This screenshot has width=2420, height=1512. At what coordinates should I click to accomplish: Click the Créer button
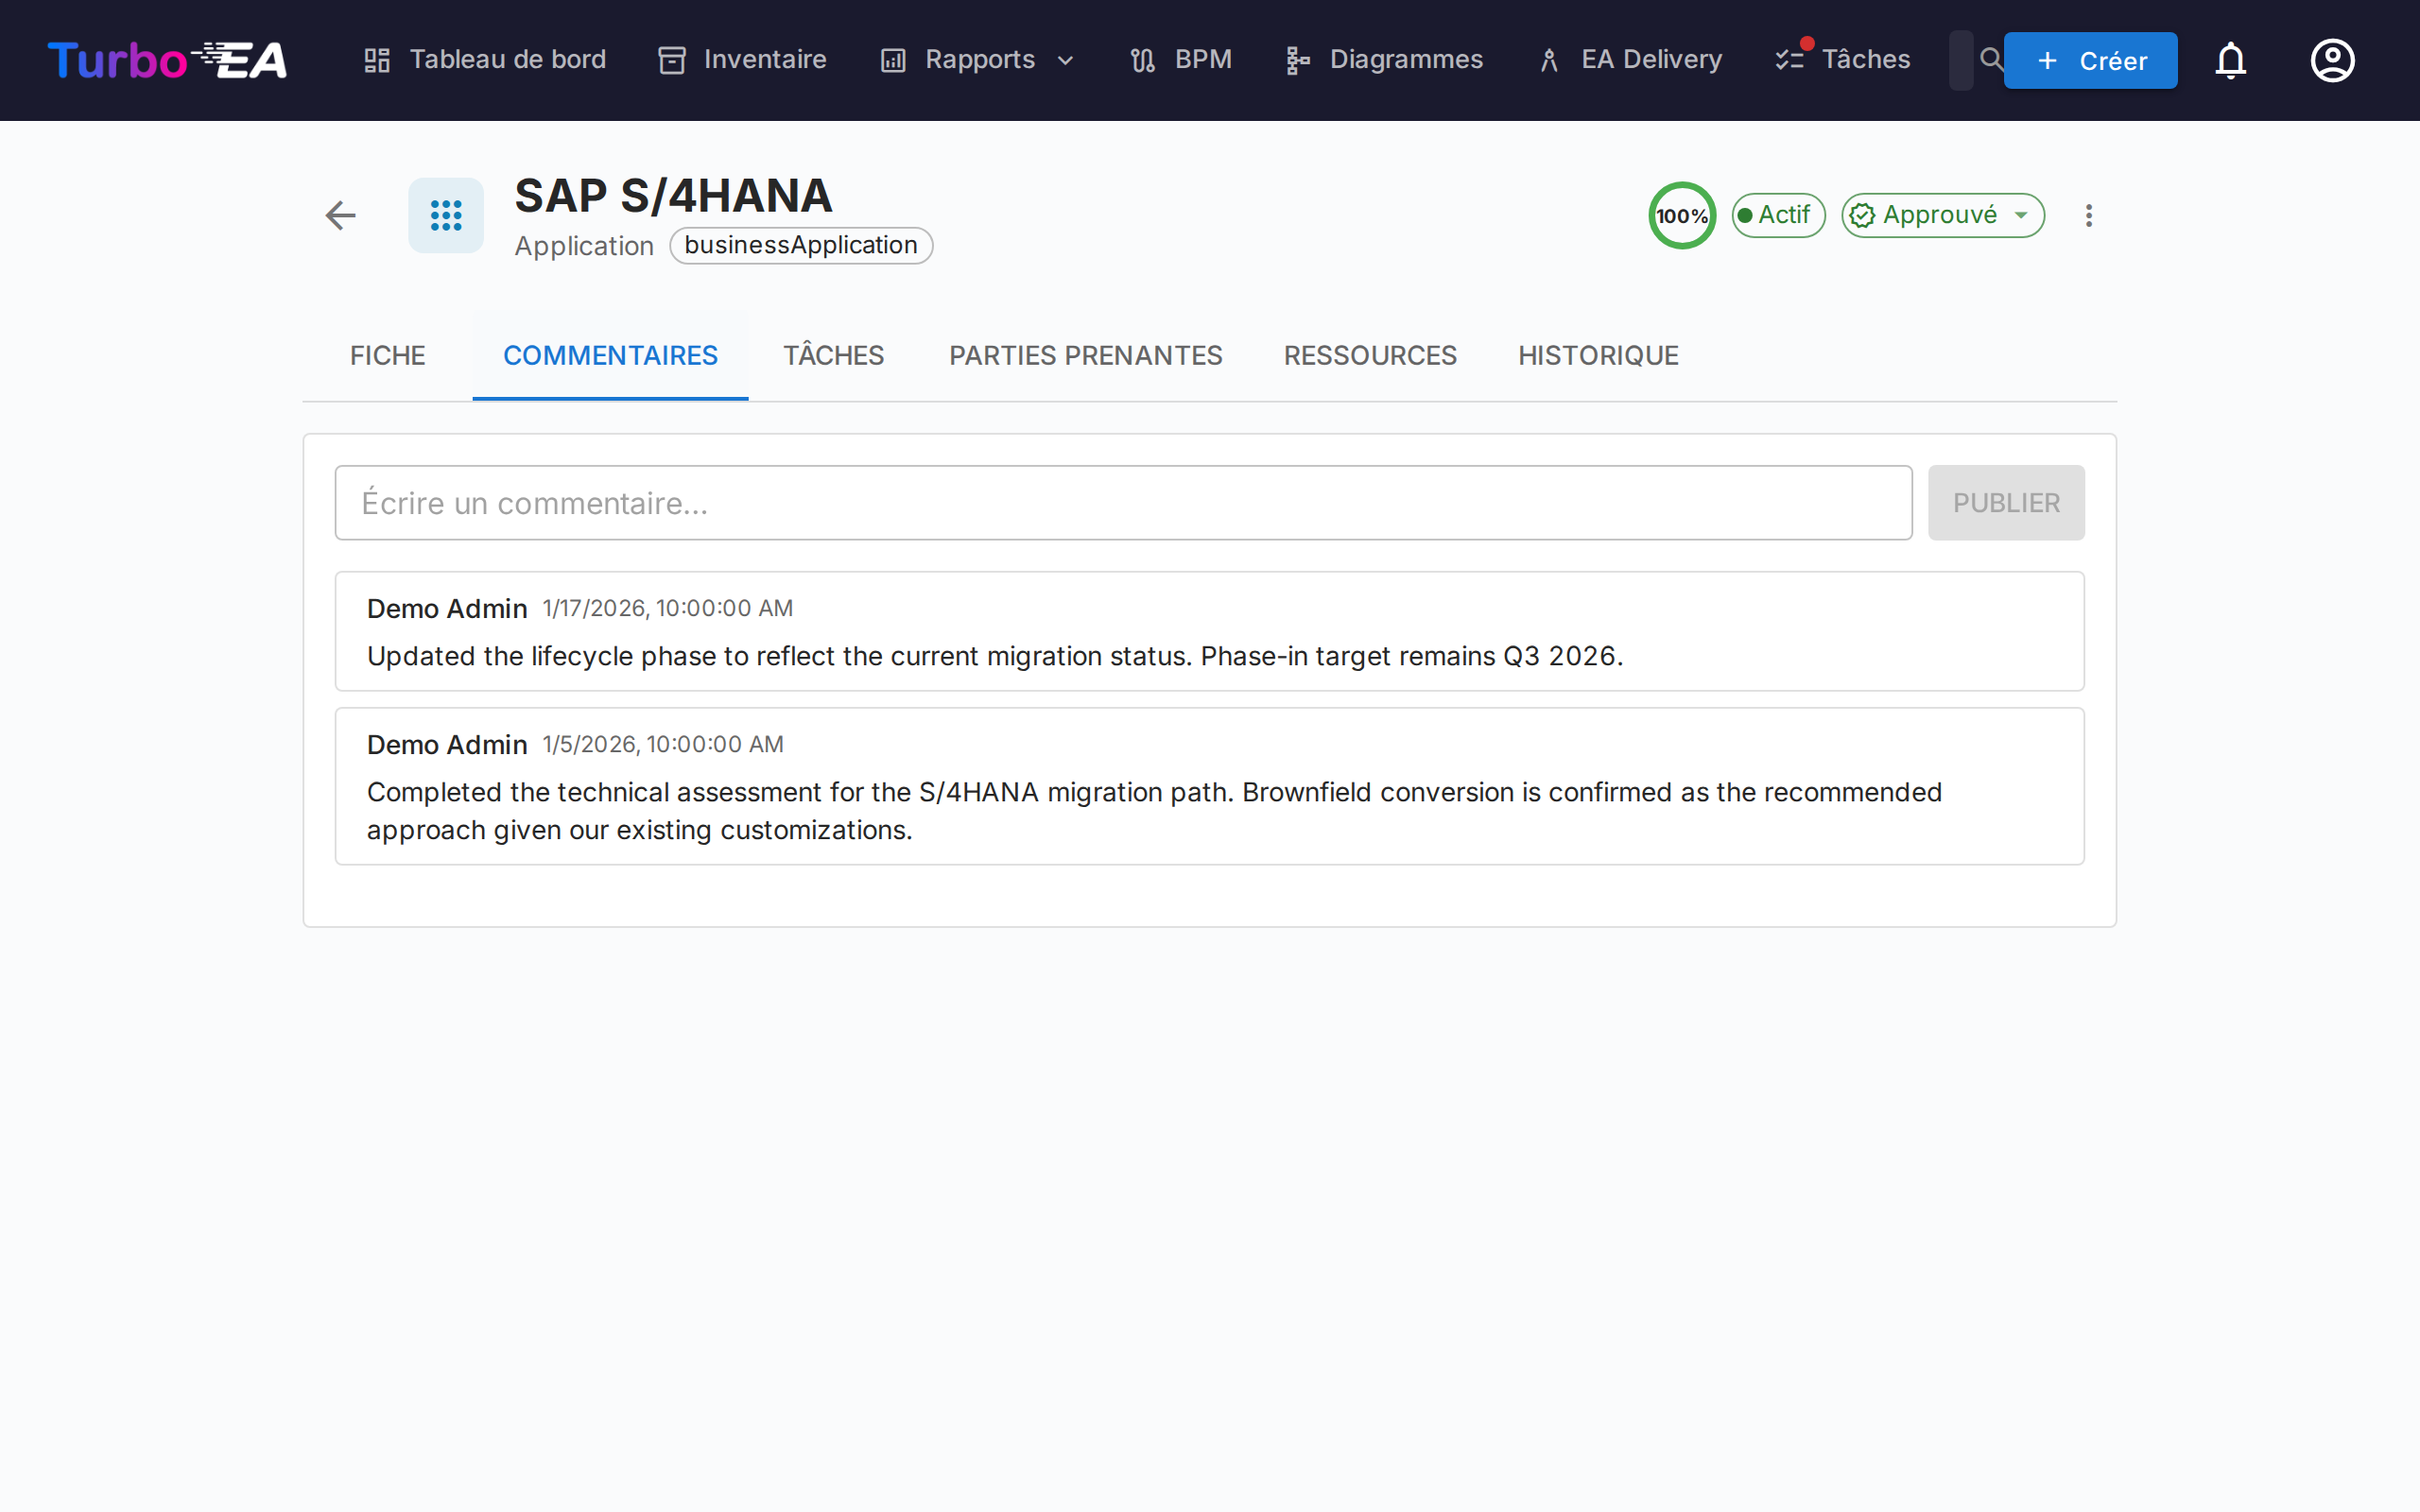[x=2091, y=60]
